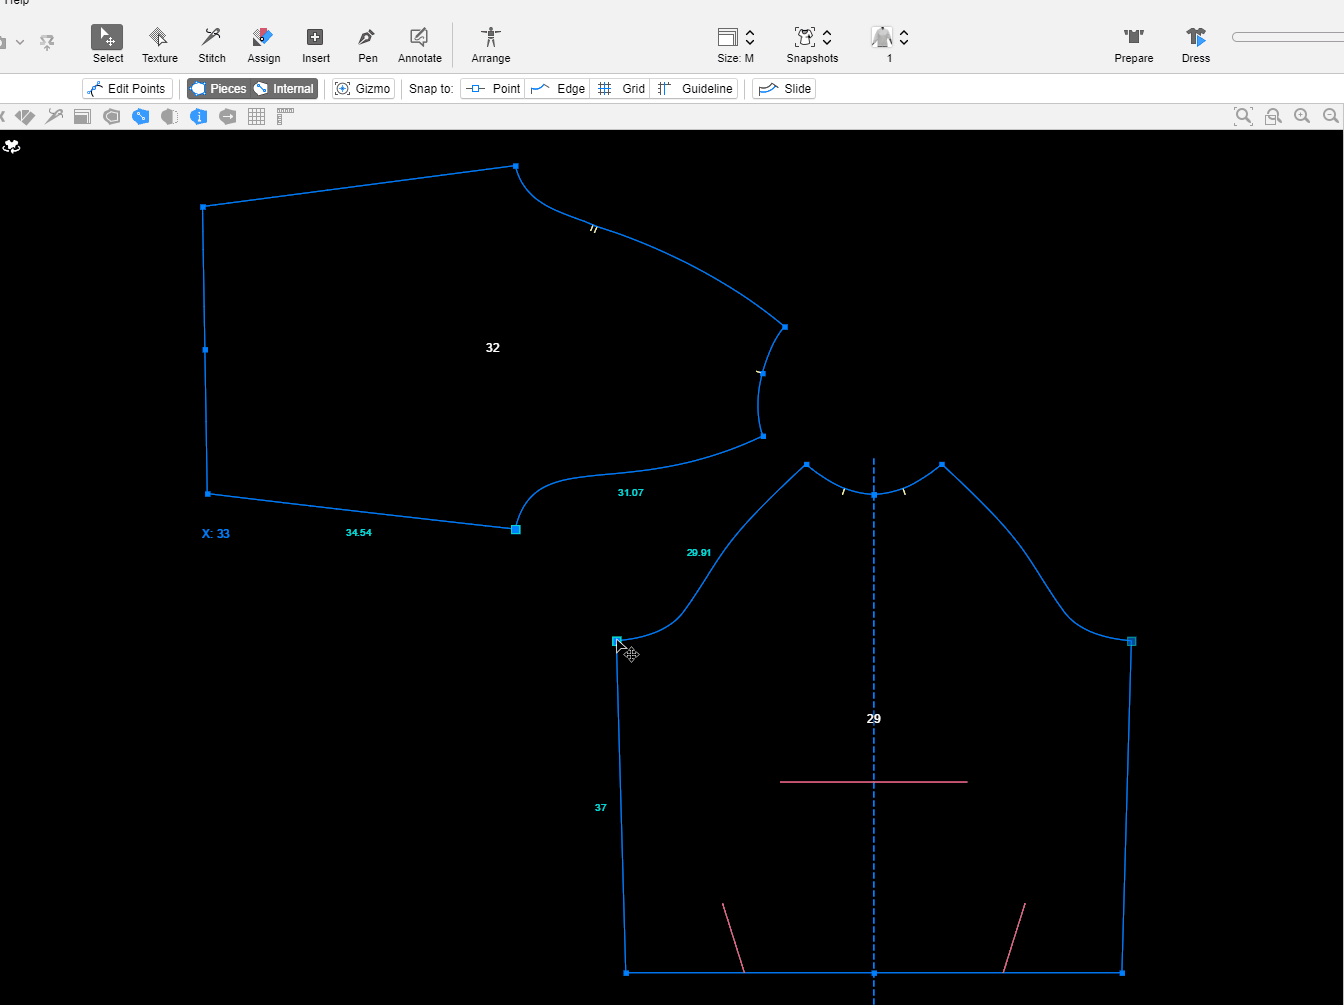Click the arrow direction display icon
Image resolution: width=1344 pixels, height=1005 pixels.
click(x=228, y=117)
